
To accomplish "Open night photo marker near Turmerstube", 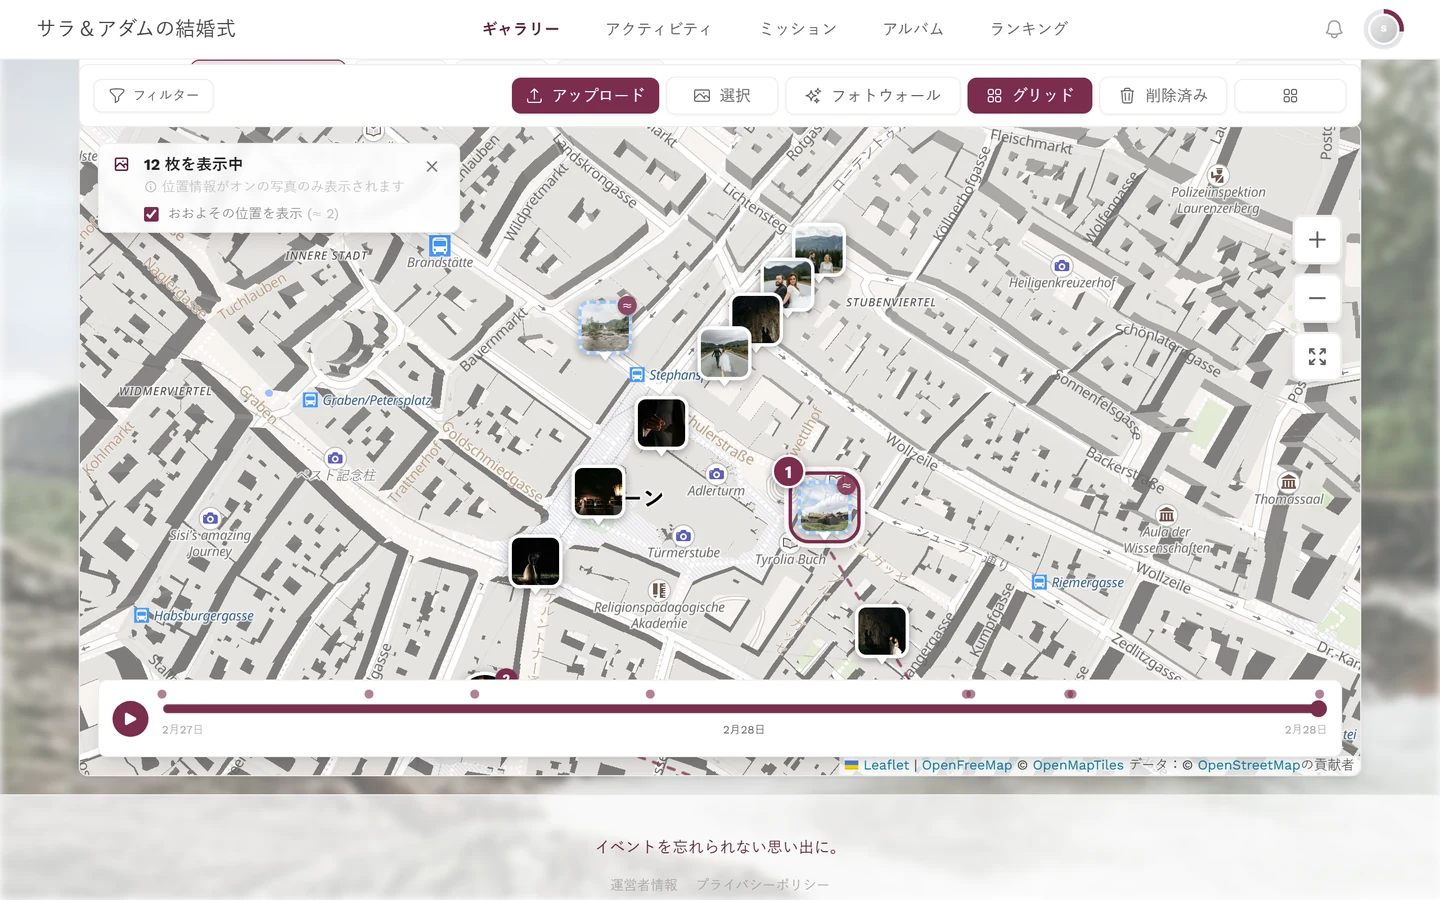I will [x=599, y=492].
